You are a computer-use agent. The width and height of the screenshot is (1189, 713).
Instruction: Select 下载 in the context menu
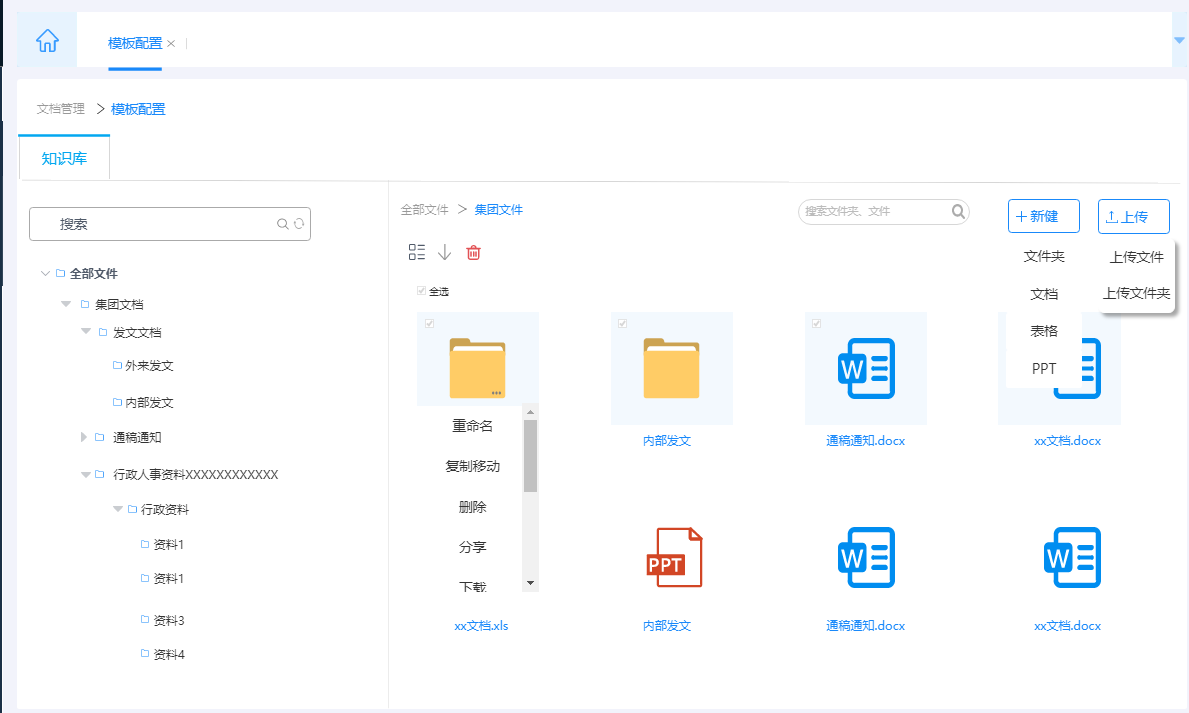click(x=472, y=586)
